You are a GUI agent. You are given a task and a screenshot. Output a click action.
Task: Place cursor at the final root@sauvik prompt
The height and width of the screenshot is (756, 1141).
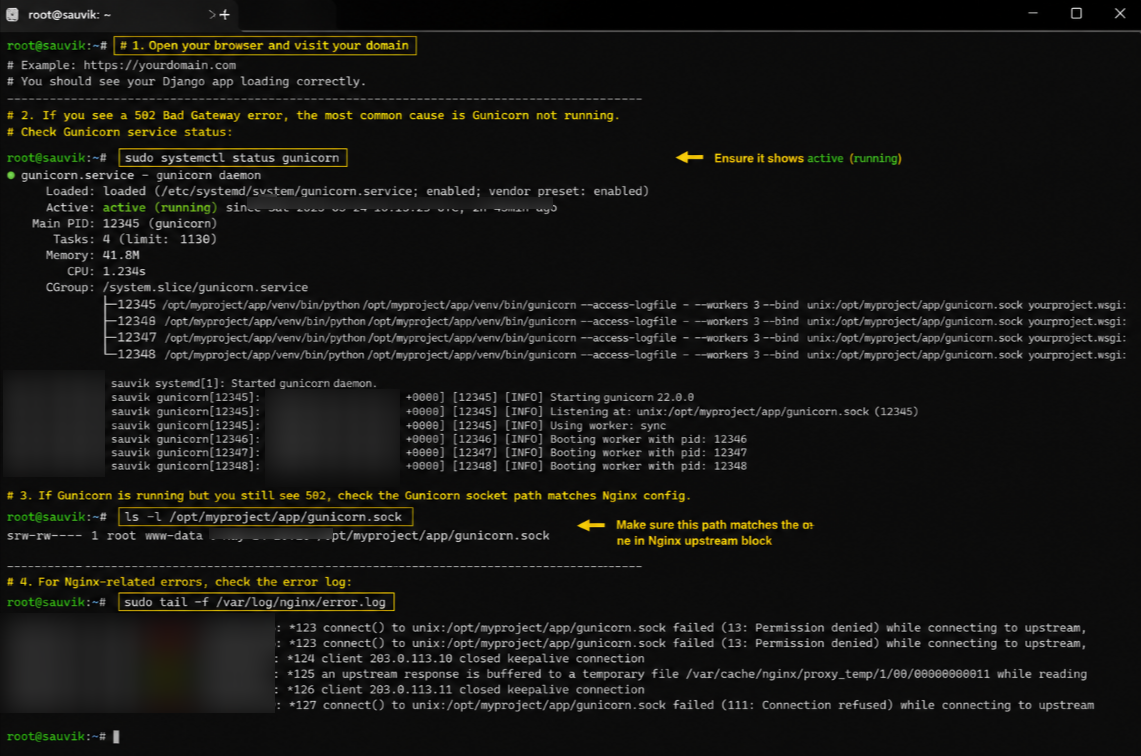116,736
